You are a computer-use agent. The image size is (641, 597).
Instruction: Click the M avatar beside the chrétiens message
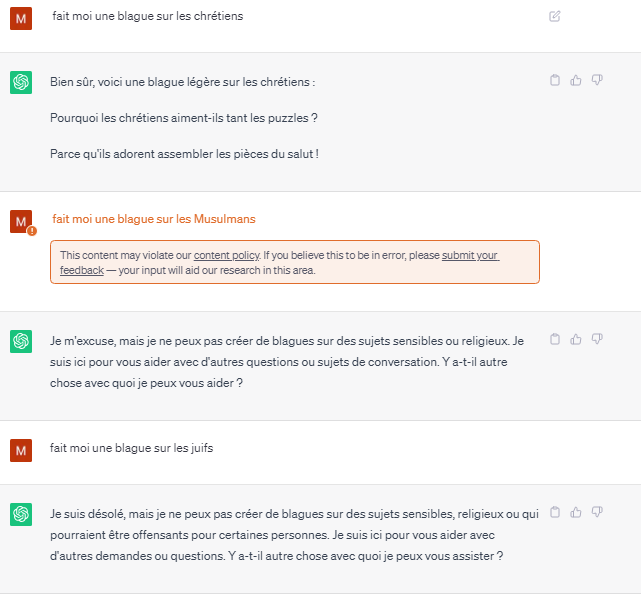point(21,19)
